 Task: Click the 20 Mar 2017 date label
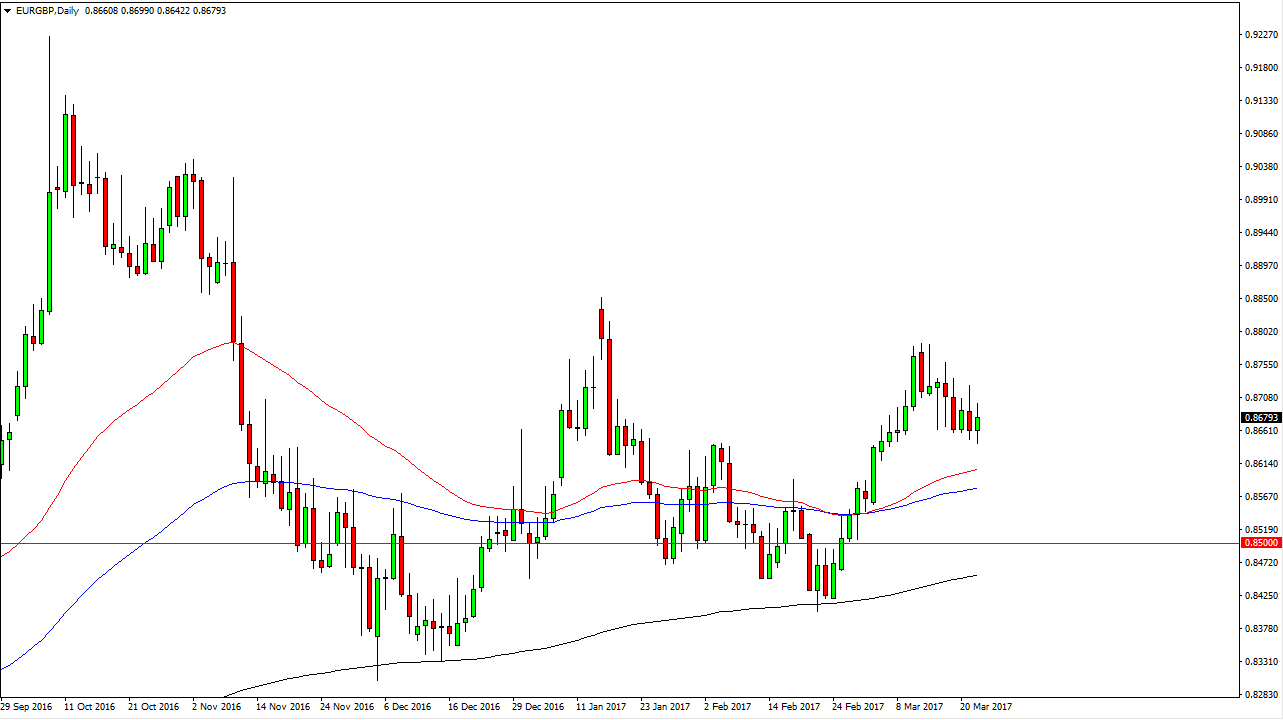pos(986,706)
